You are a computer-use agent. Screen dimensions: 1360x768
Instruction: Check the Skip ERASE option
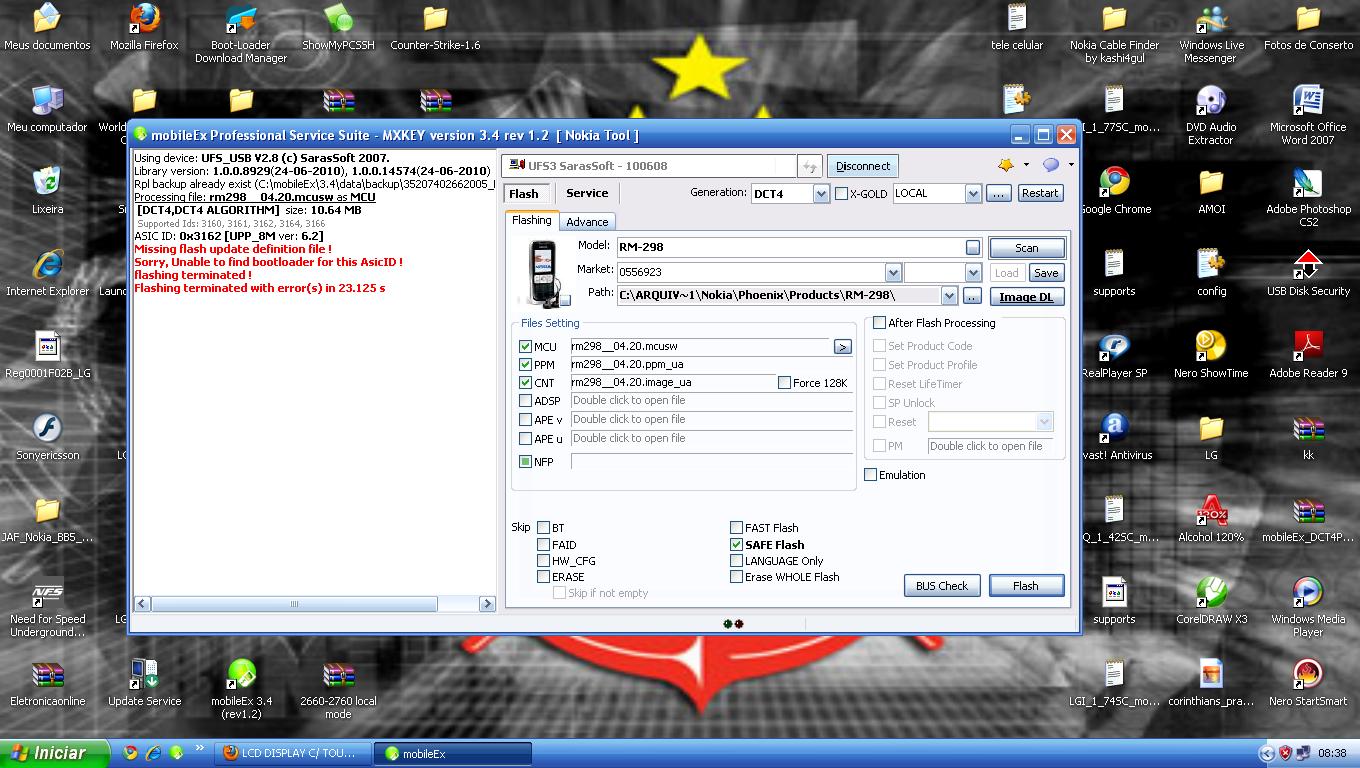click(x=543, y=577)
